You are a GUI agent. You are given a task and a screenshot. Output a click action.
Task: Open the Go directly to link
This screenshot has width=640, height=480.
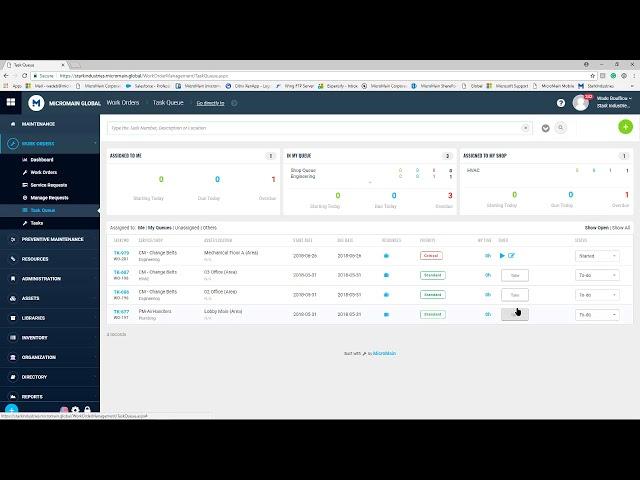pyautogui.click(x=210, y=103)
